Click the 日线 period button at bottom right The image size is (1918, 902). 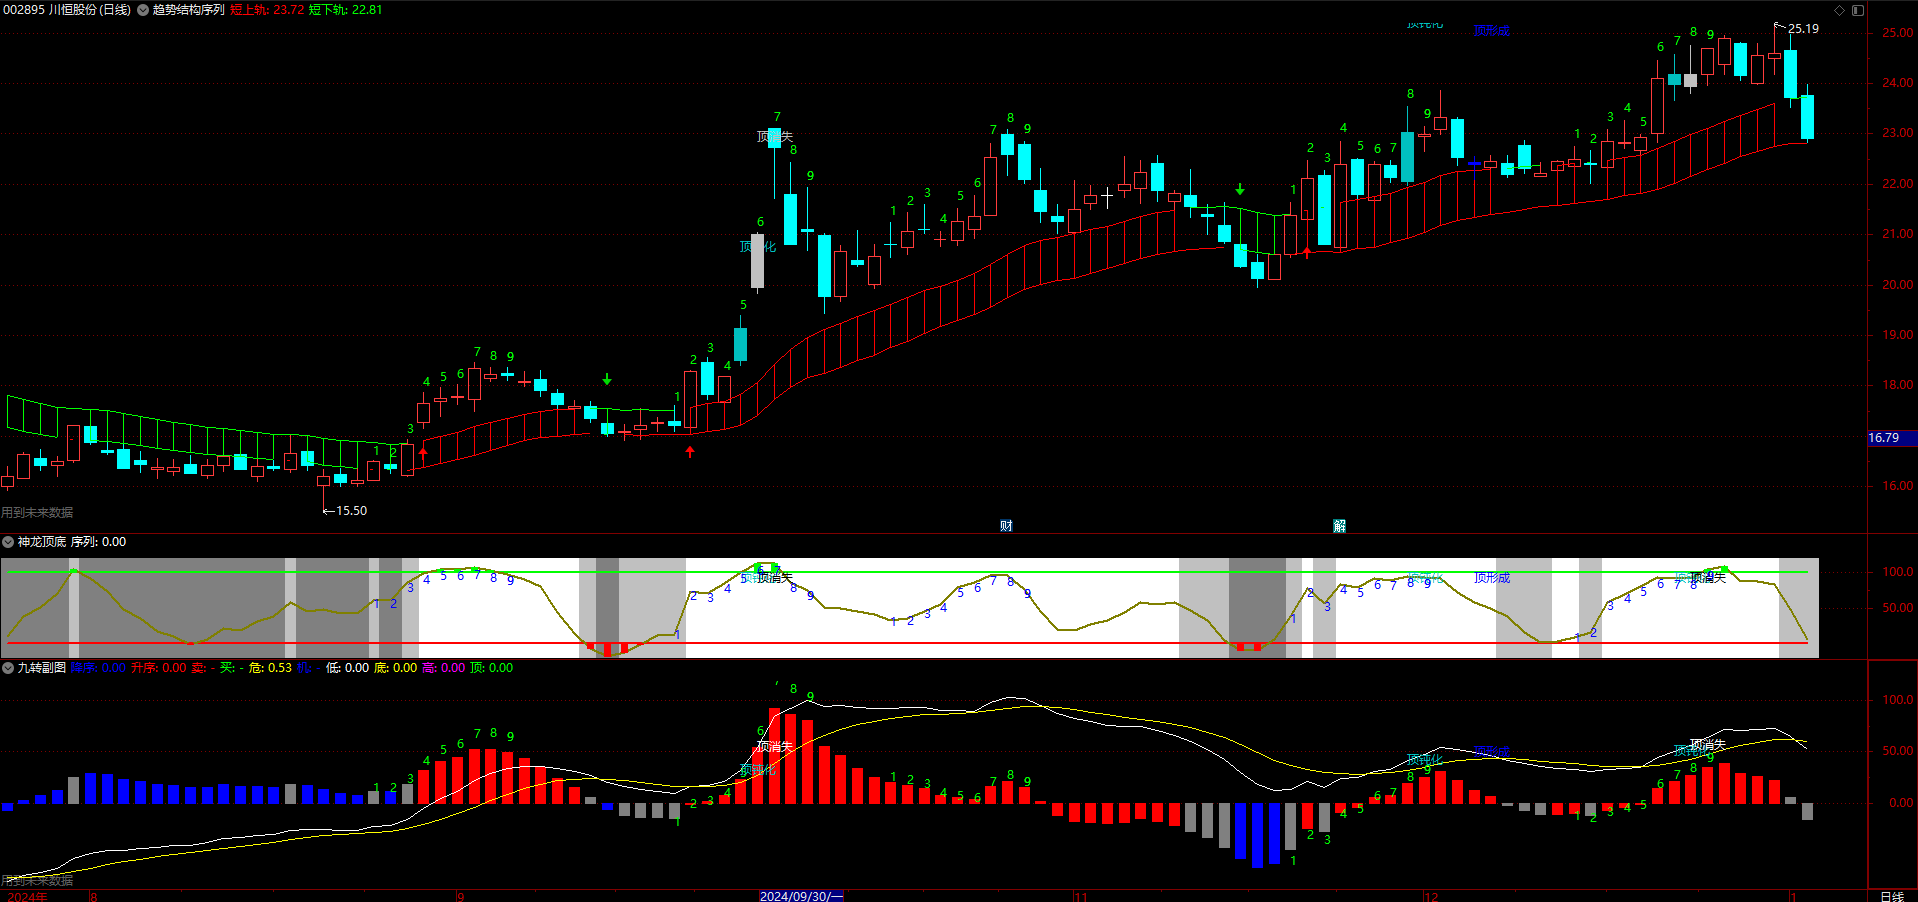point(1892,896)
